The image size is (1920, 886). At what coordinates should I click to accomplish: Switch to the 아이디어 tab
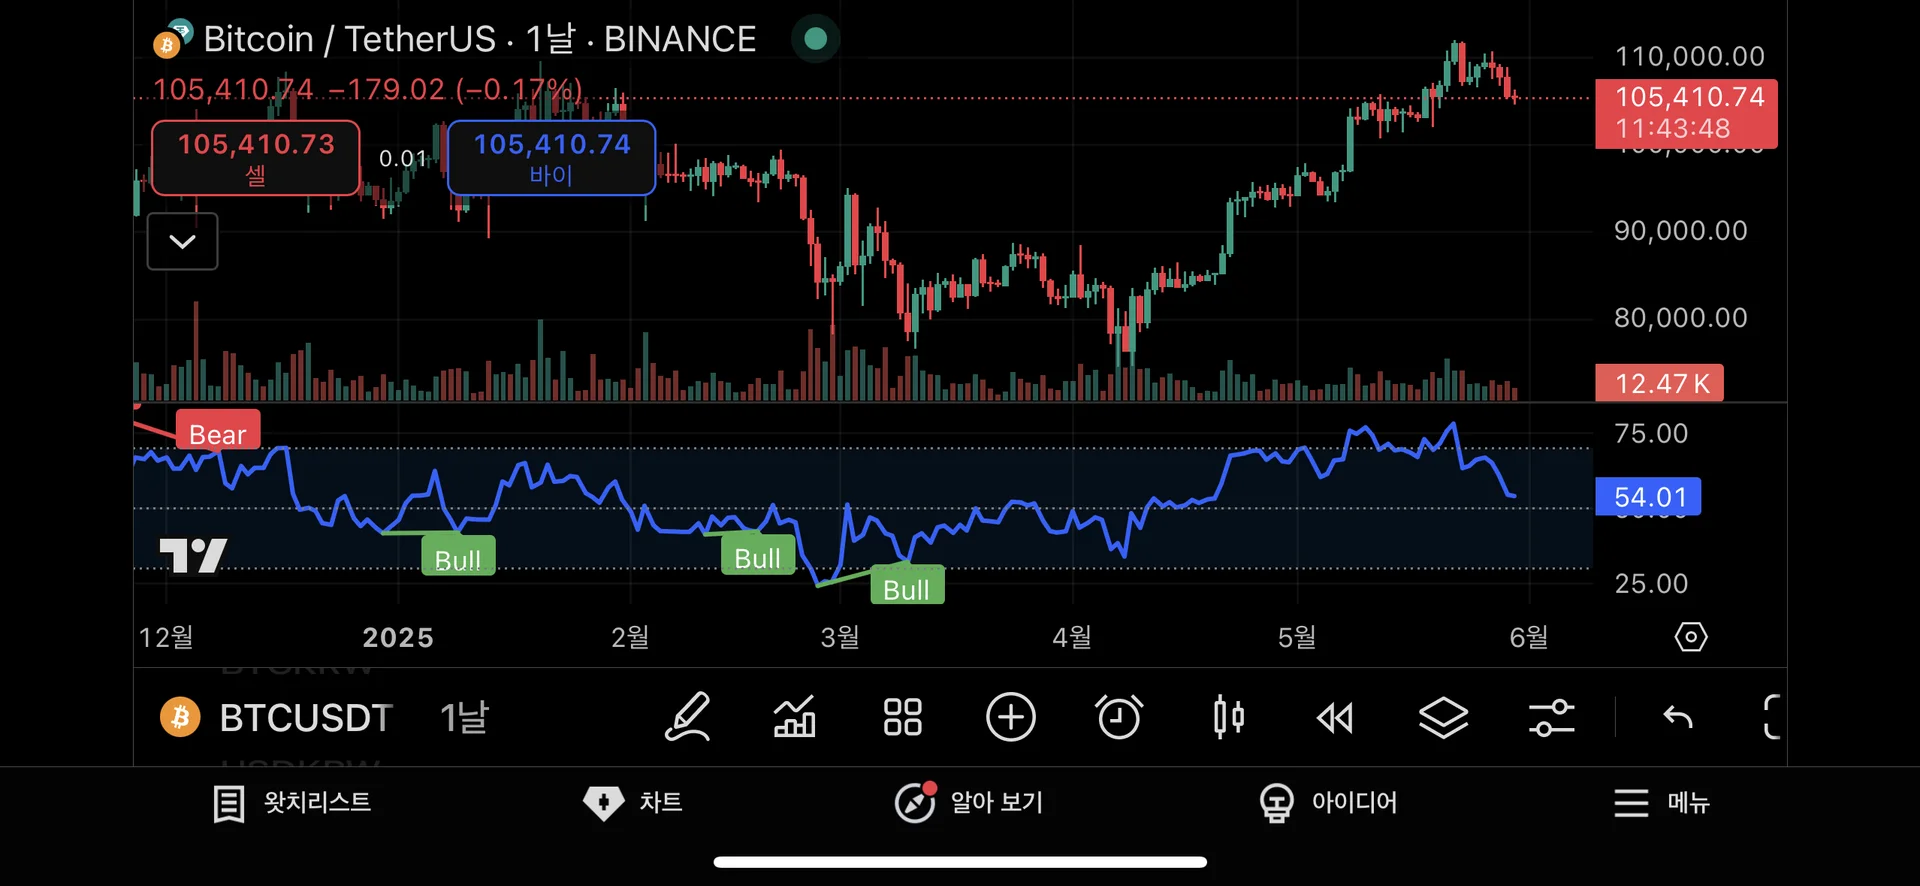point(1328,803)
